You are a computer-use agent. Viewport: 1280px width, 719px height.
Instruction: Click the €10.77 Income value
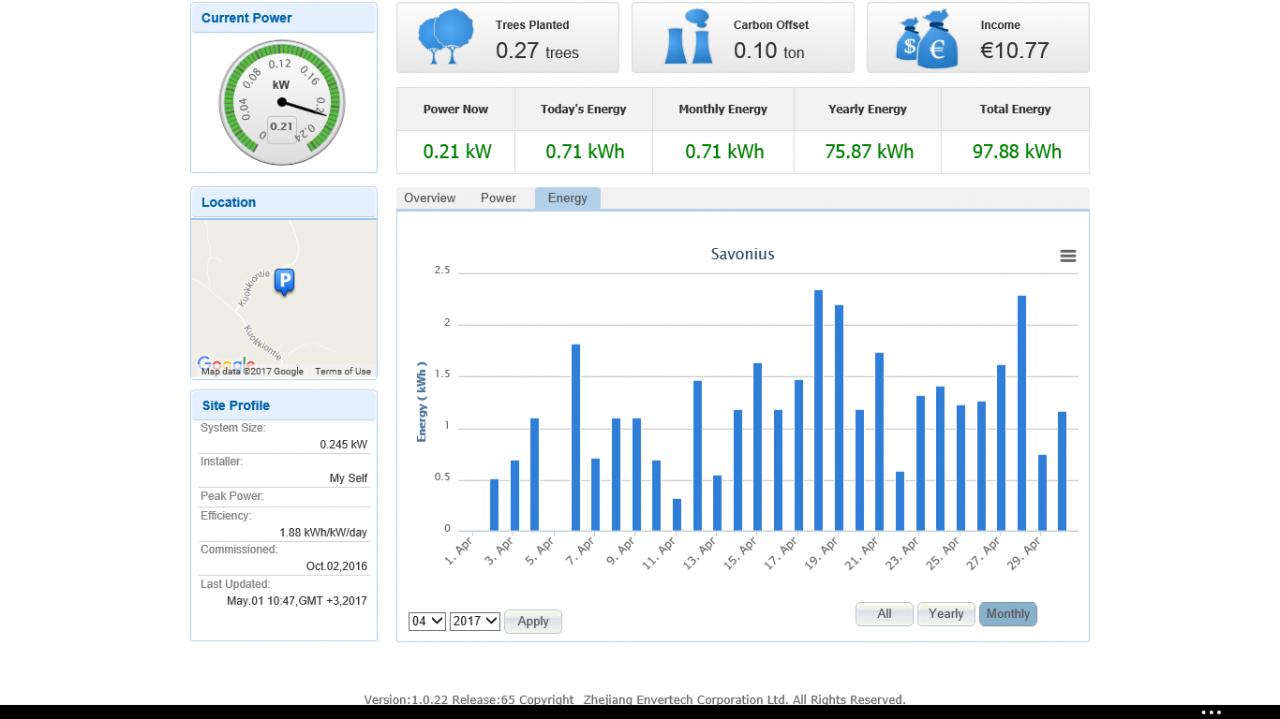[x=1014, y=51]
